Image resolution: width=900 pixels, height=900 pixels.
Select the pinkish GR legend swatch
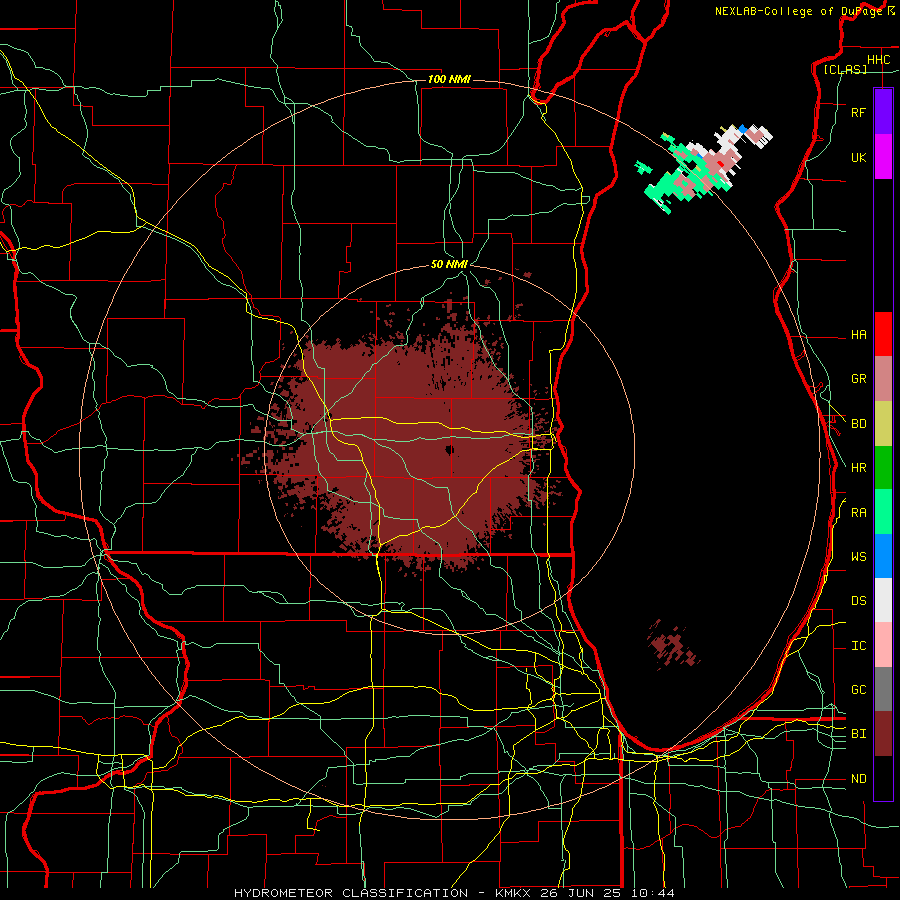point(883,379)
